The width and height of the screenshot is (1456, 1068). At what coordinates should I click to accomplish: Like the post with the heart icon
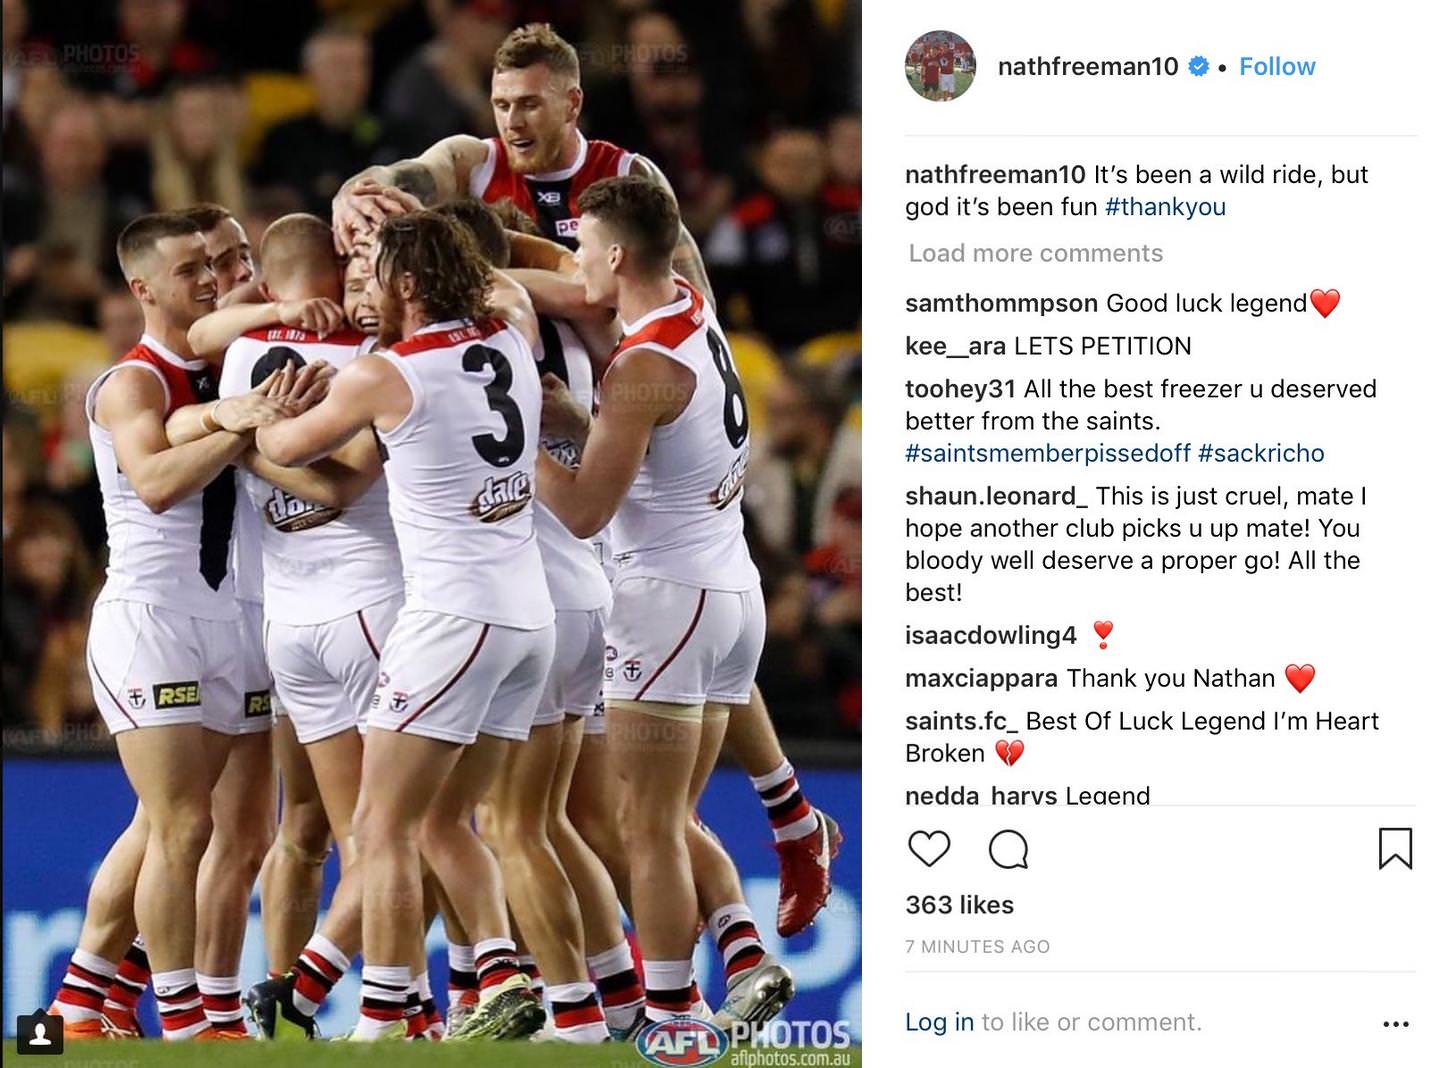click(x=928, y=848)
